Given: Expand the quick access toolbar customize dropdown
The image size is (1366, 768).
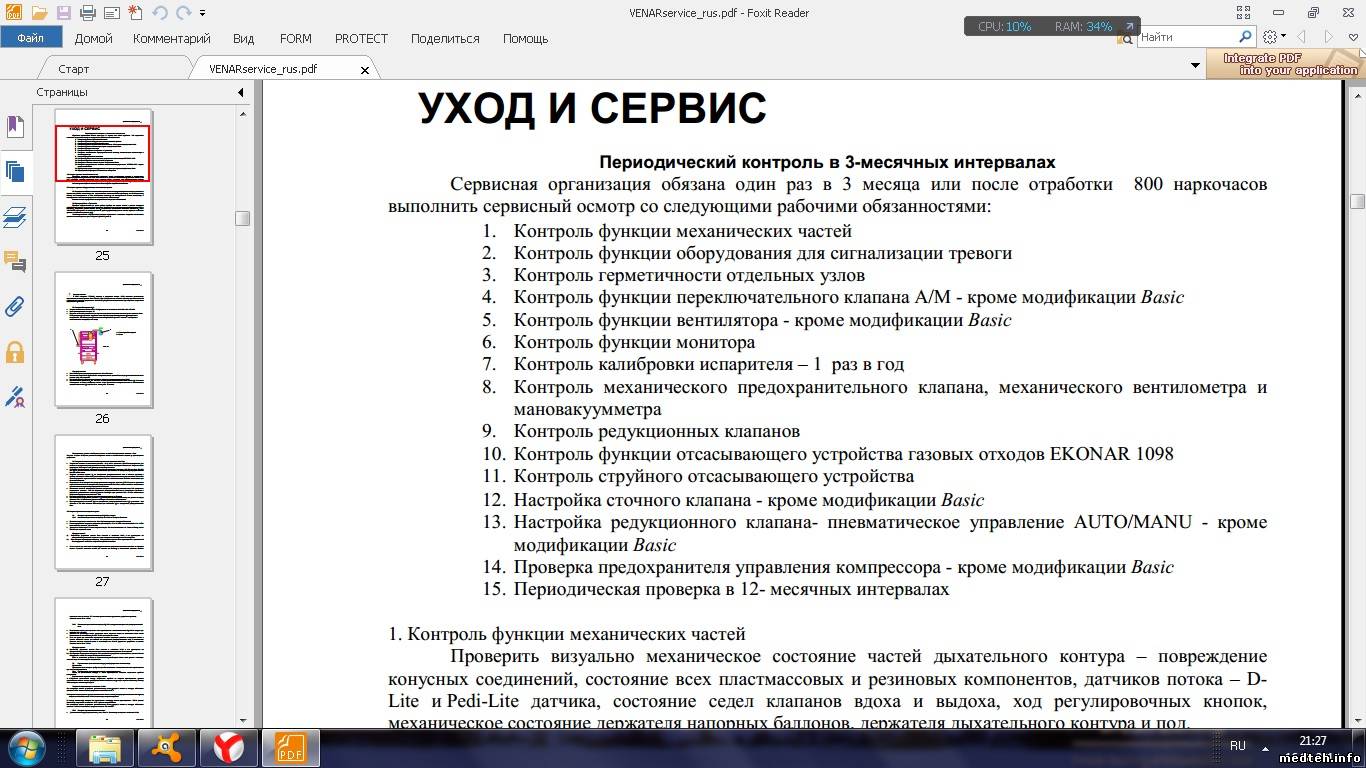Looking at the screenshot, I should click(203, 13).
